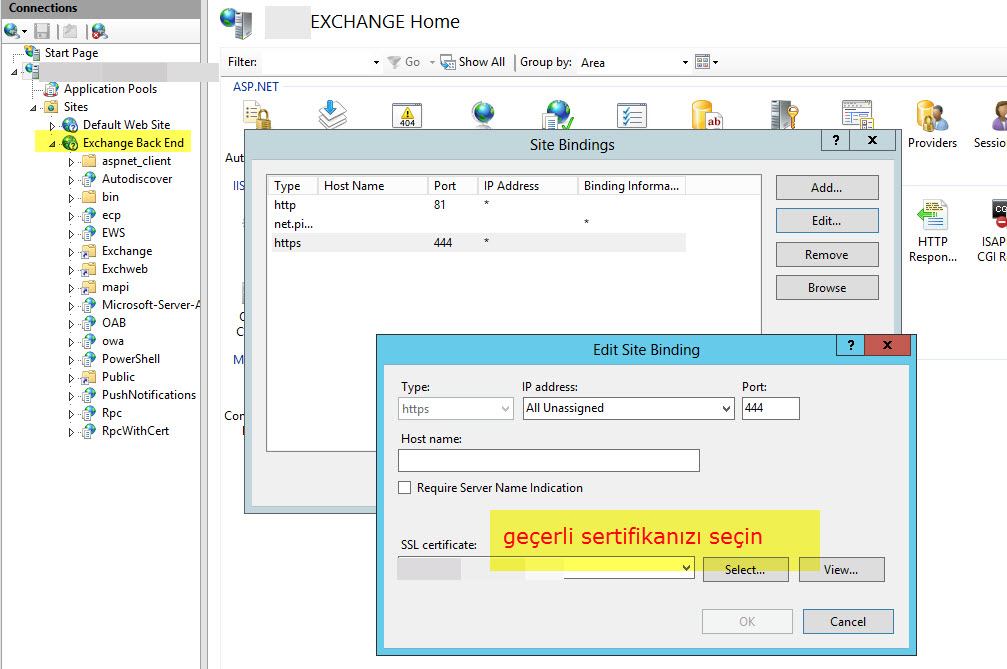Click the Site Bindings help button
This screenshot has width=1007, height=669.
836,140
